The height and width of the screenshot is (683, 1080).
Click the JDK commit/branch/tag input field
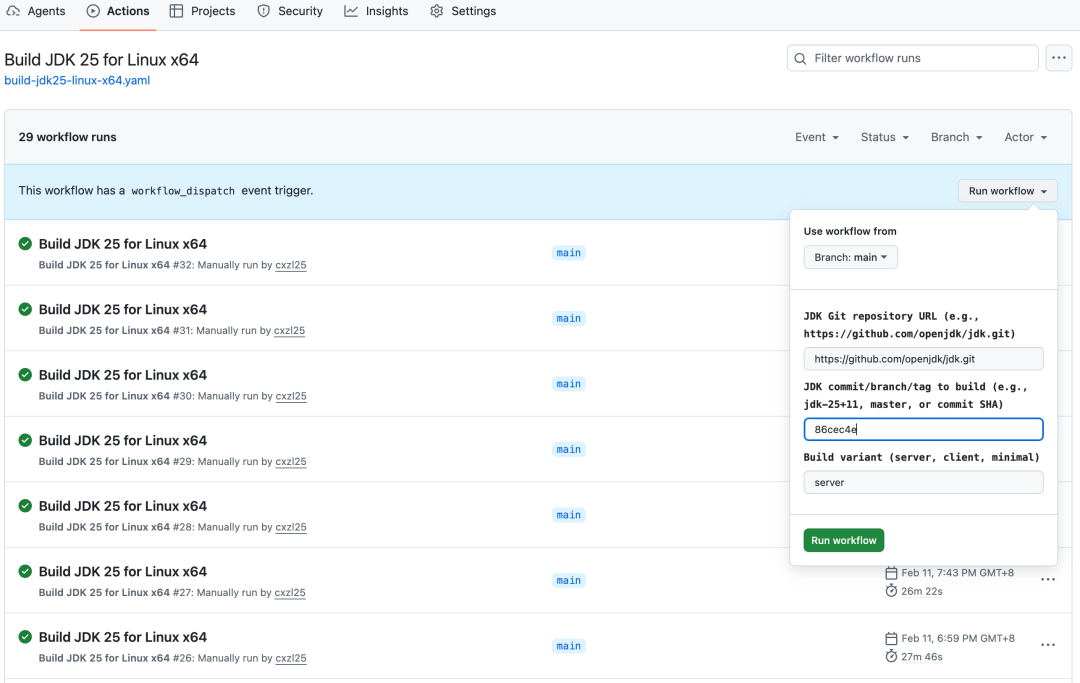pos(923,429)
